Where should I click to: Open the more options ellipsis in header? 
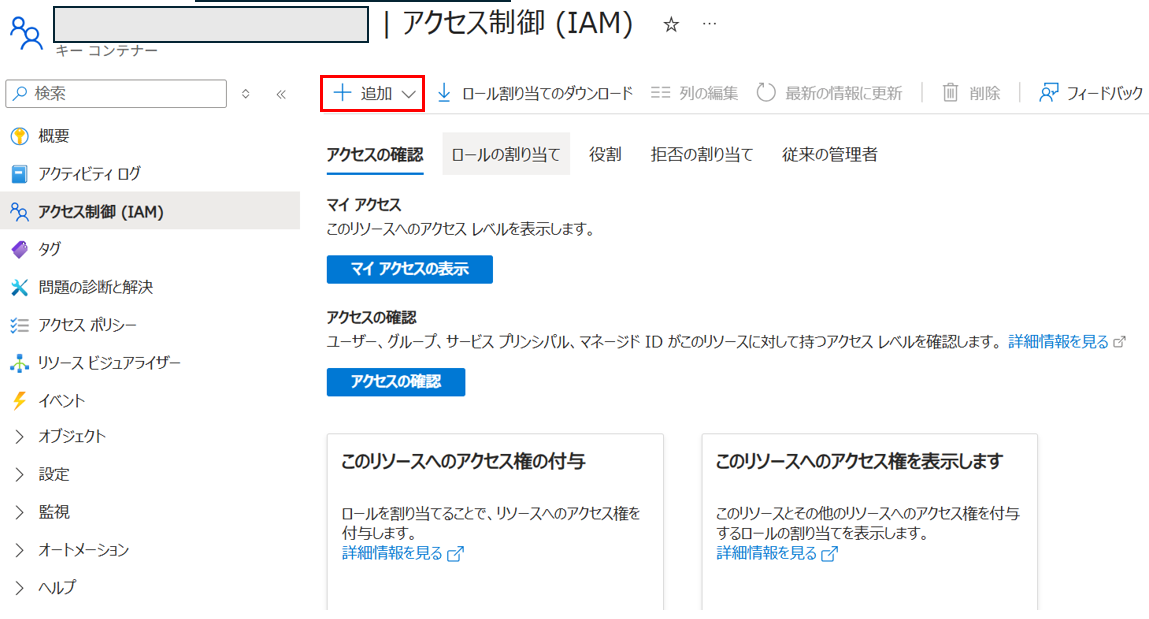709,24
